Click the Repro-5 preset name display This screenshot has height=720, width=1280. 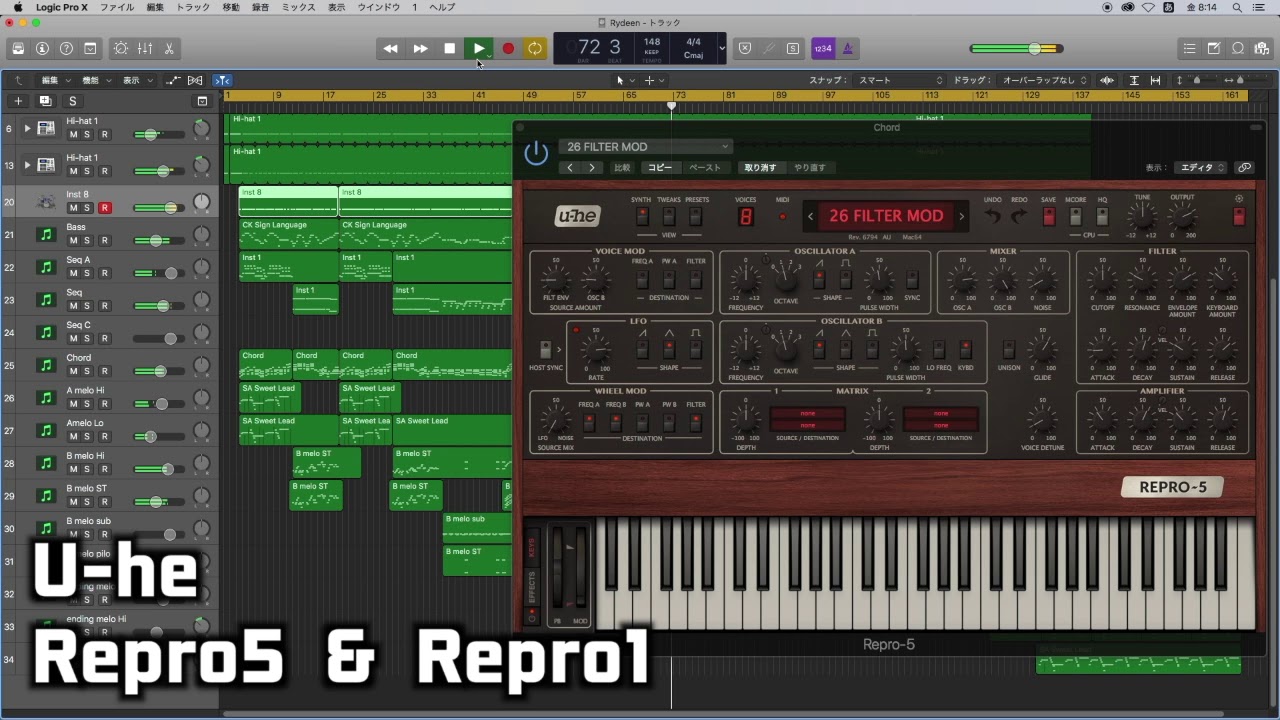[886, 216]
